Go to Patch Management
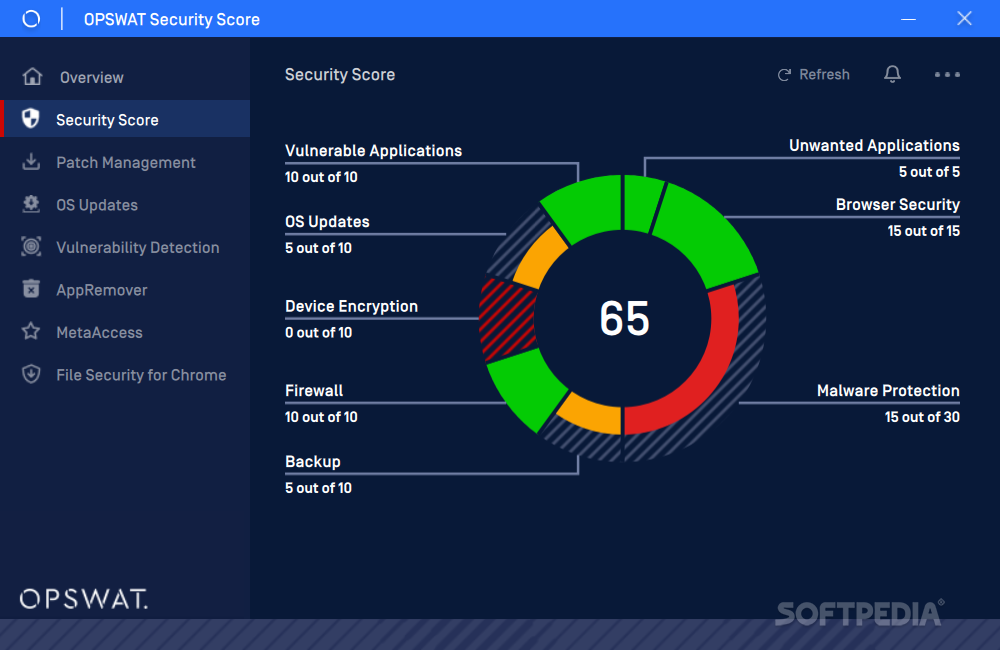 pos(125,162)
